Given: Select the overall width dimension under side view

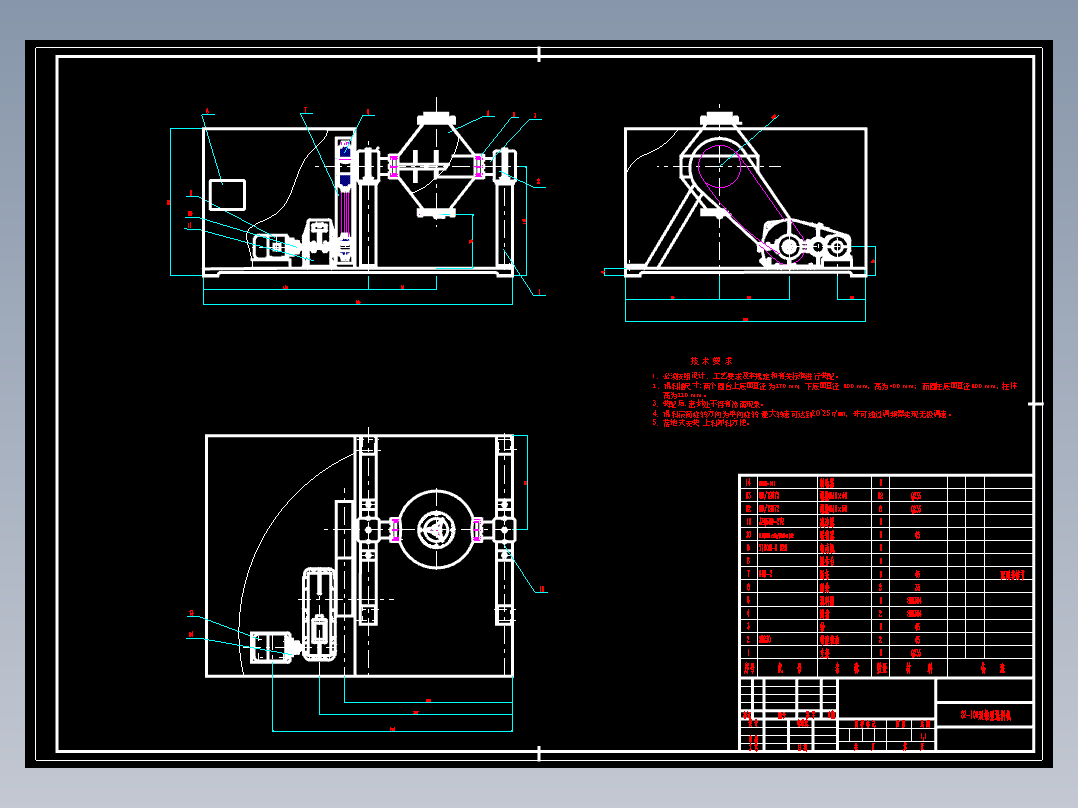Looking at the screenshot, I should pos(745,320).
